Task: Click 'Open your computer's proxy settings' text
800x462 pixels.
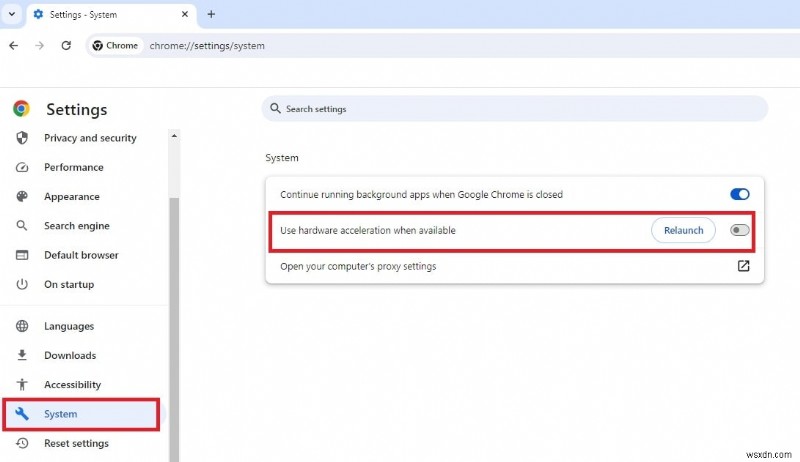Action: point(358,266)
